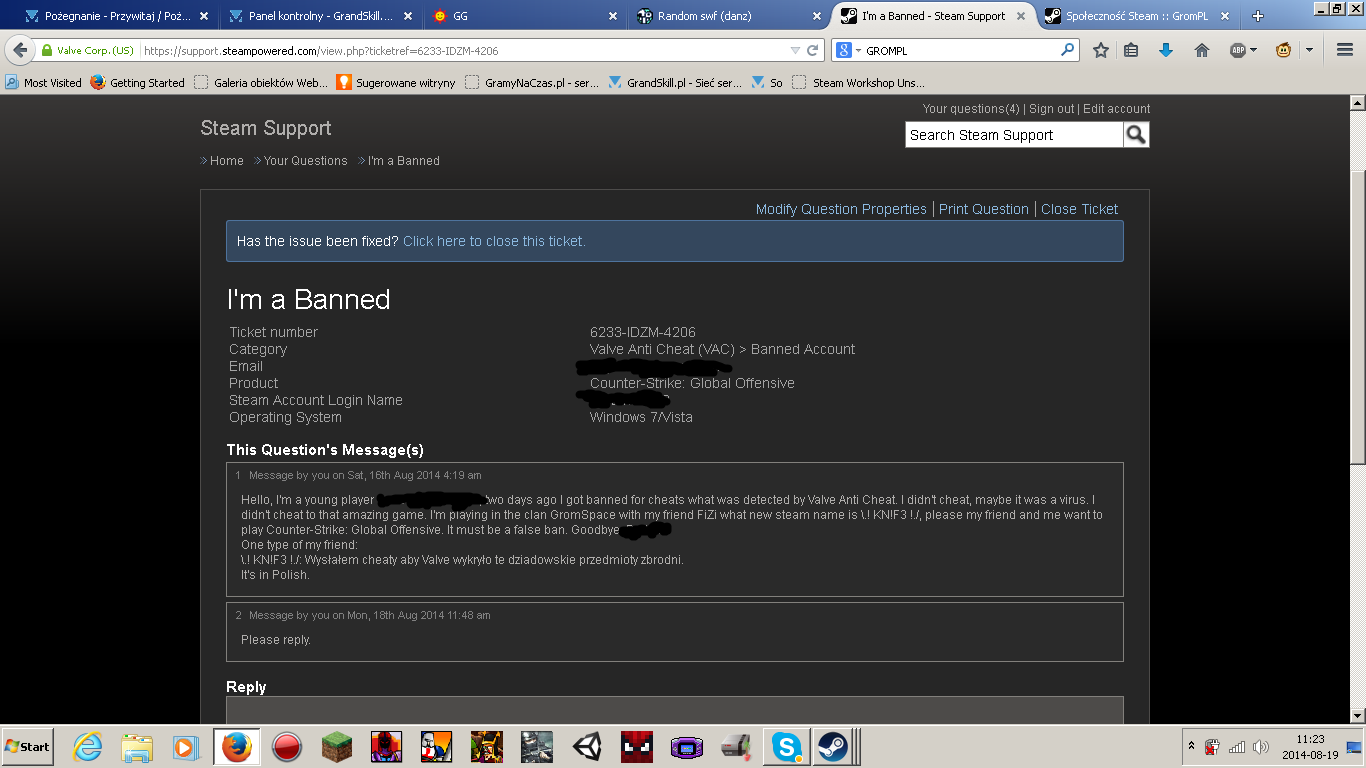Open the bookmarks list icon

pyautogui.click(x=1131, y=50)
